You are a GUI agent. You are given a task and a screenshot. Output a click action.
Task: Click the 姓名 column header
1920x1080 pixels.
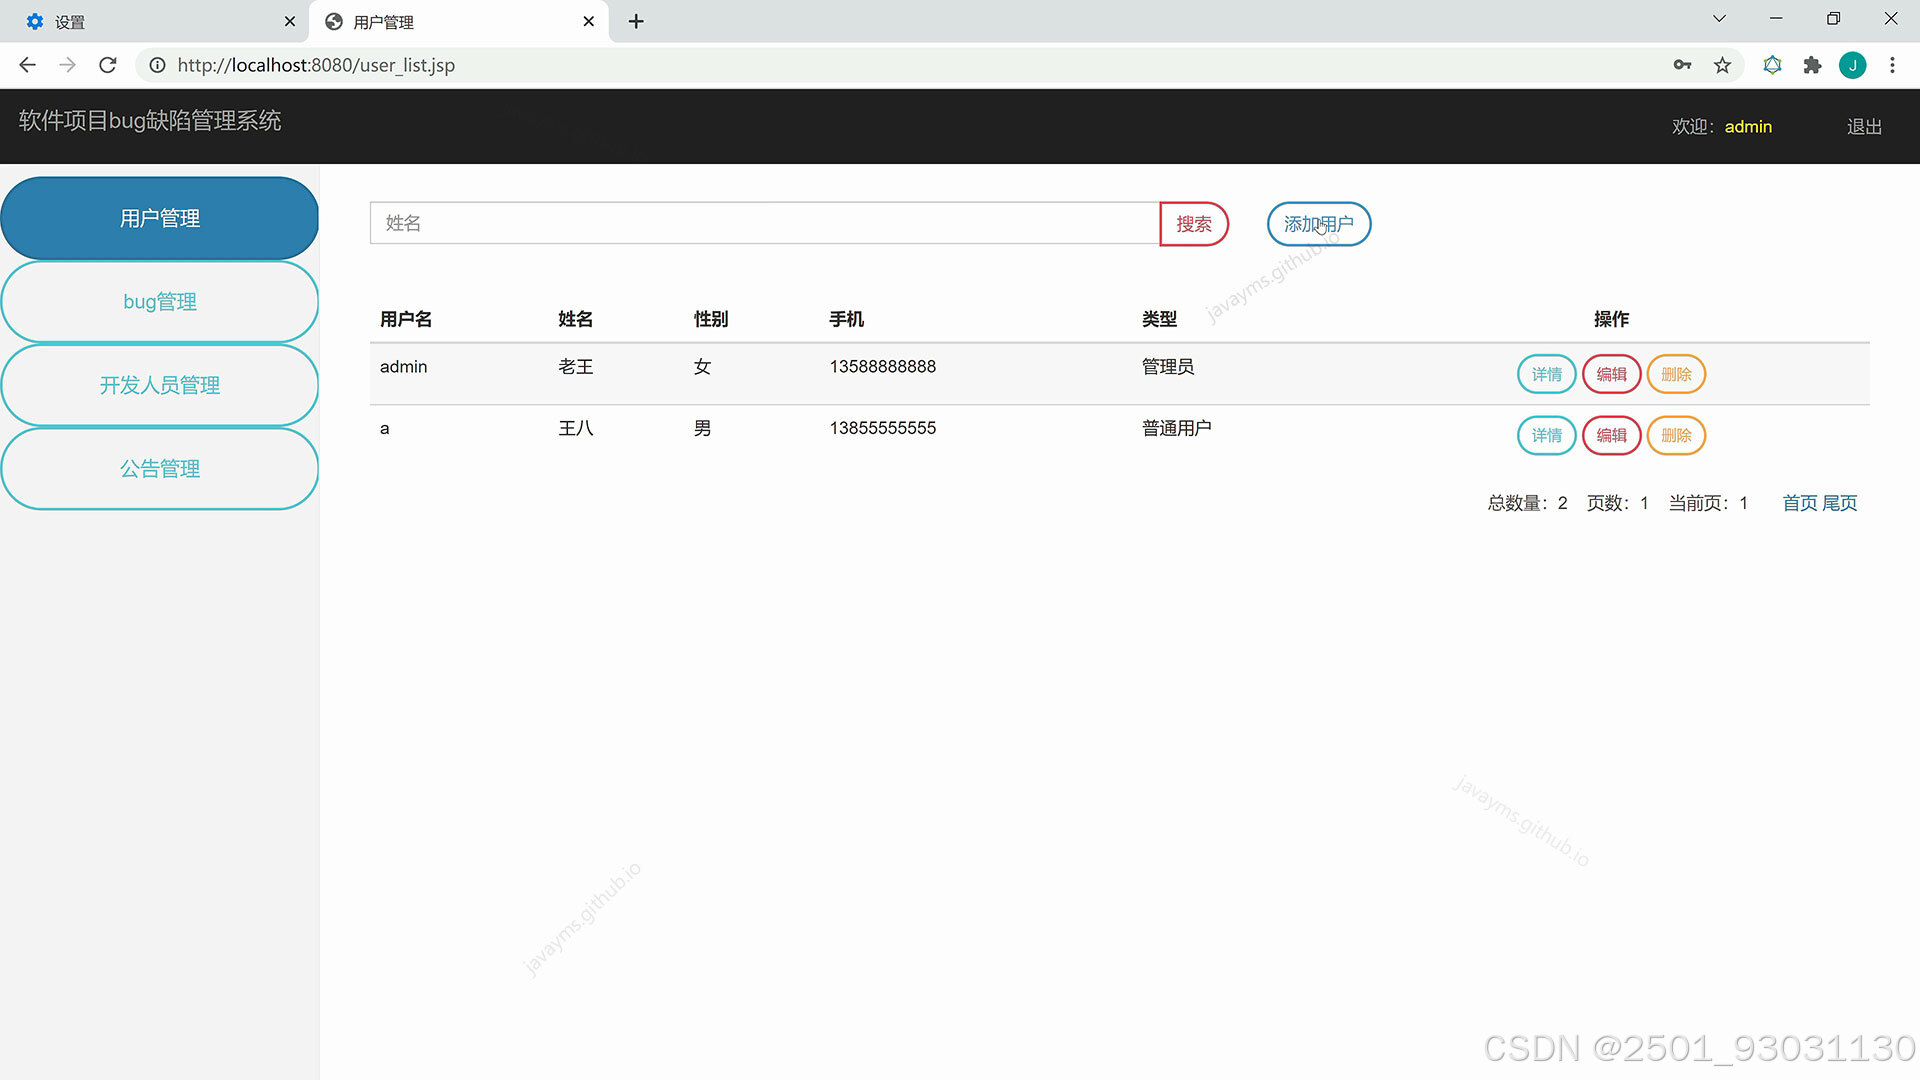point(576,319)
